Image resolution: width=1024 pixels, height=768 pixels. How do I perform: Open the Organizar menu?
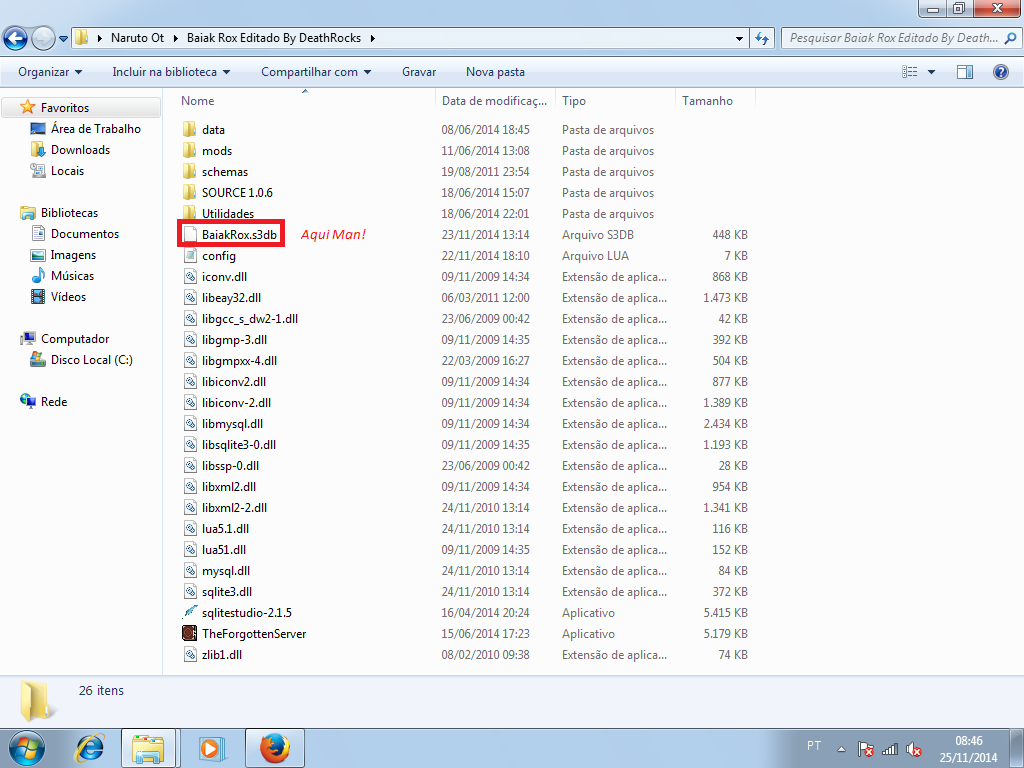(50, 72)
